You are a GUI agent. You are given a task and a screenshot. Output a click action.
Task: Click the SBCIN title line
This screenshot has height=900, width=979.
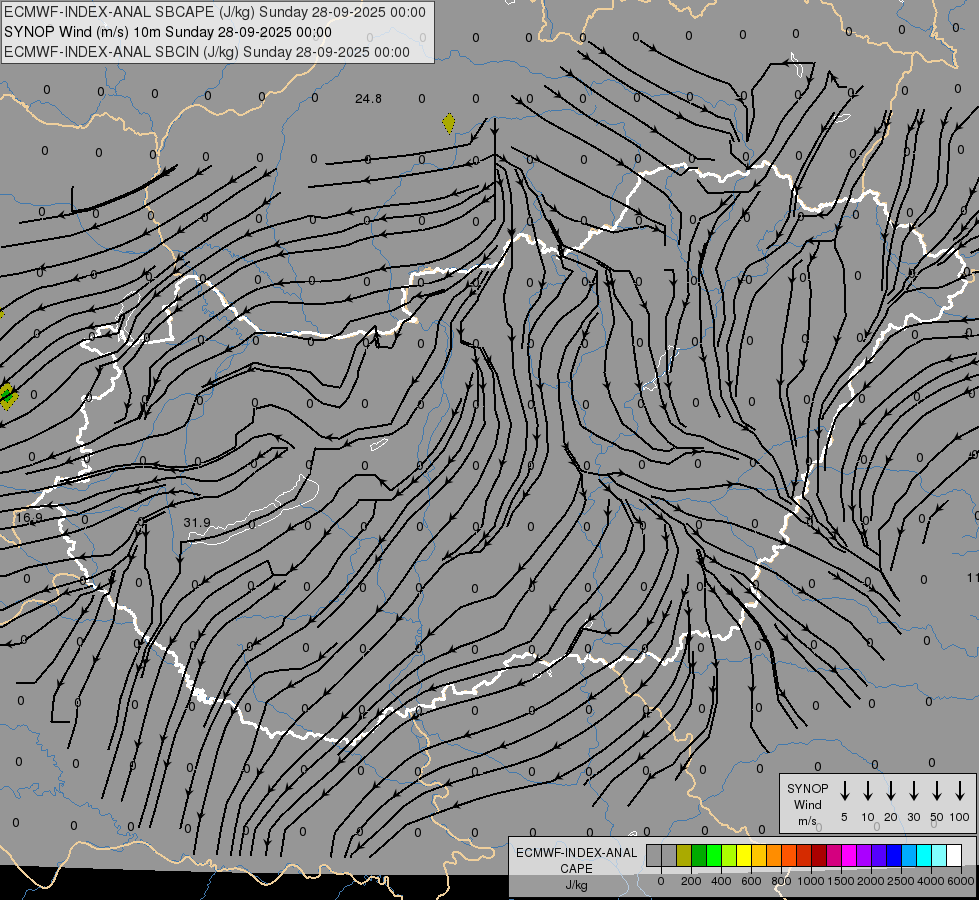tap(207, 52)
